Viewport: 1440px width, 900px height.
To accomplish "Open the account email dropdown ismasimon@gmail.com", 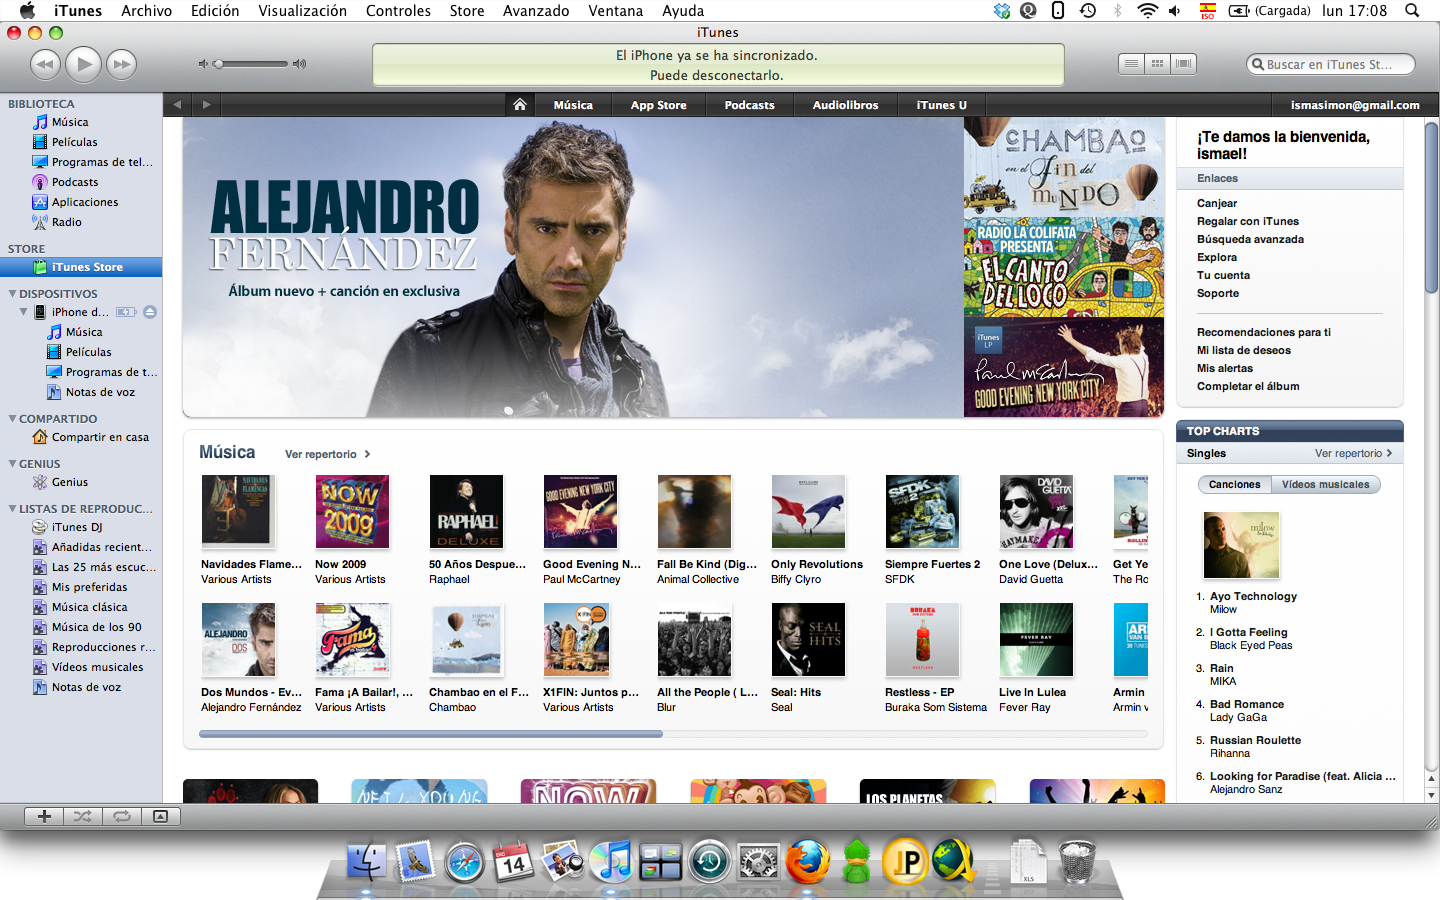I will (1355, 105).
